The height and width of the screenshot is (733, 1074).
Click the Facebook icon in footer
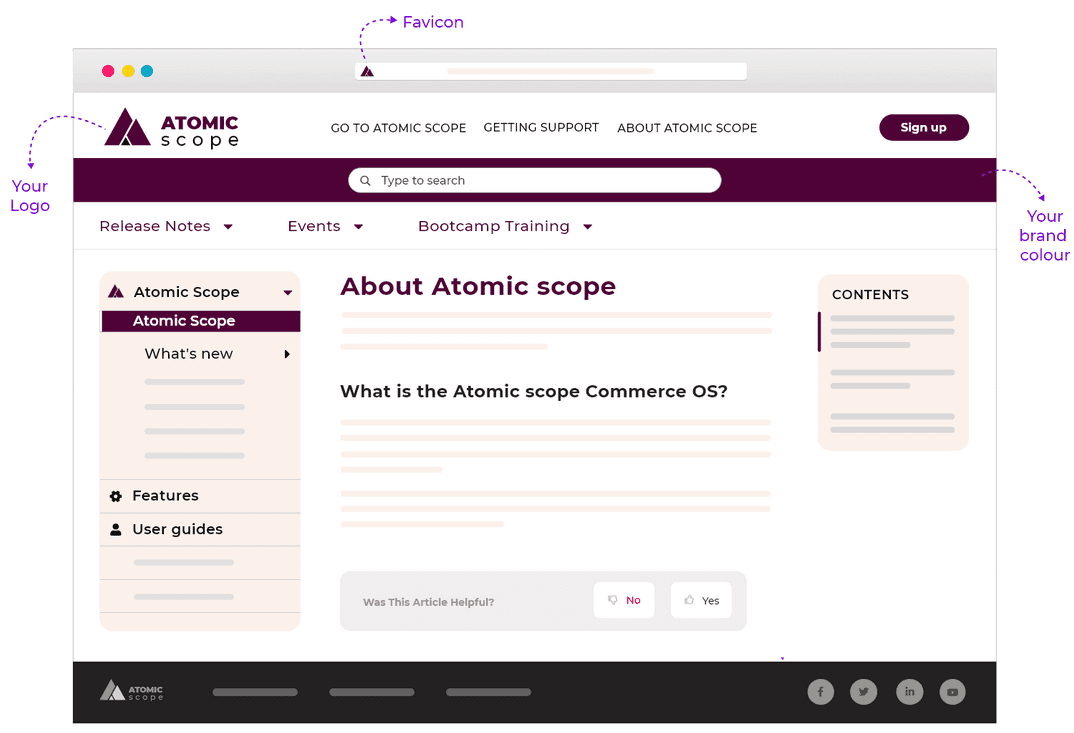[x=820, y=692]
